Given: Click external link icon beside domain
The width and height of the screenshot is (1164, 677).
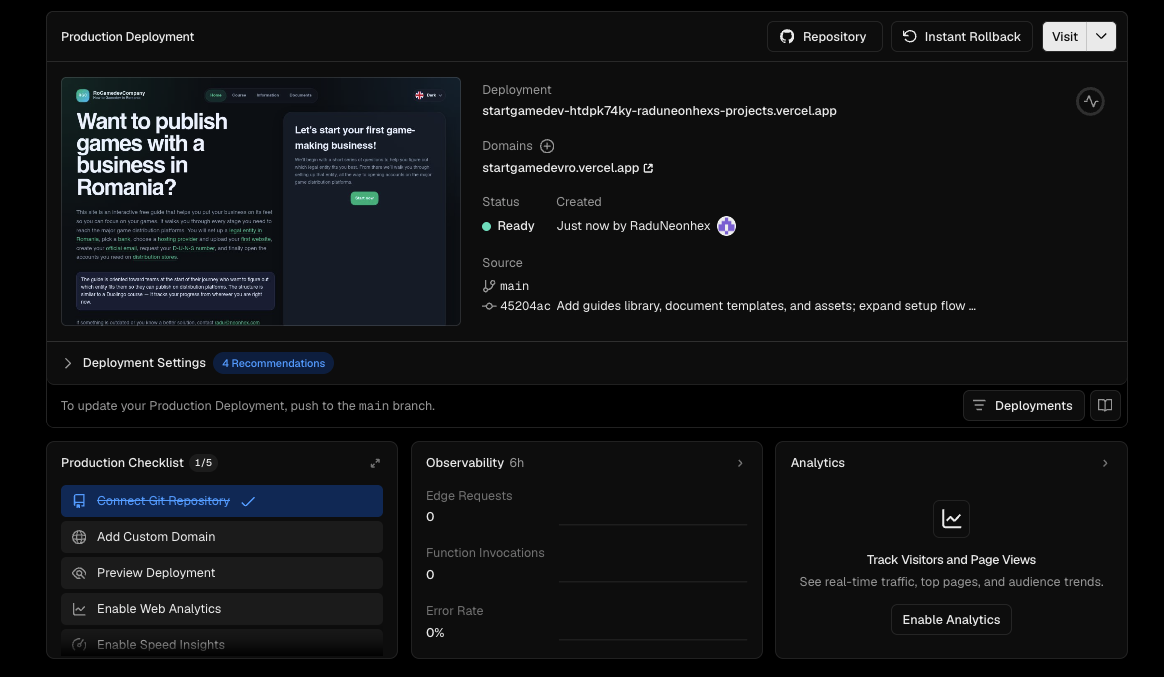Looking at the screenshot, I should [x=648, y=168].
